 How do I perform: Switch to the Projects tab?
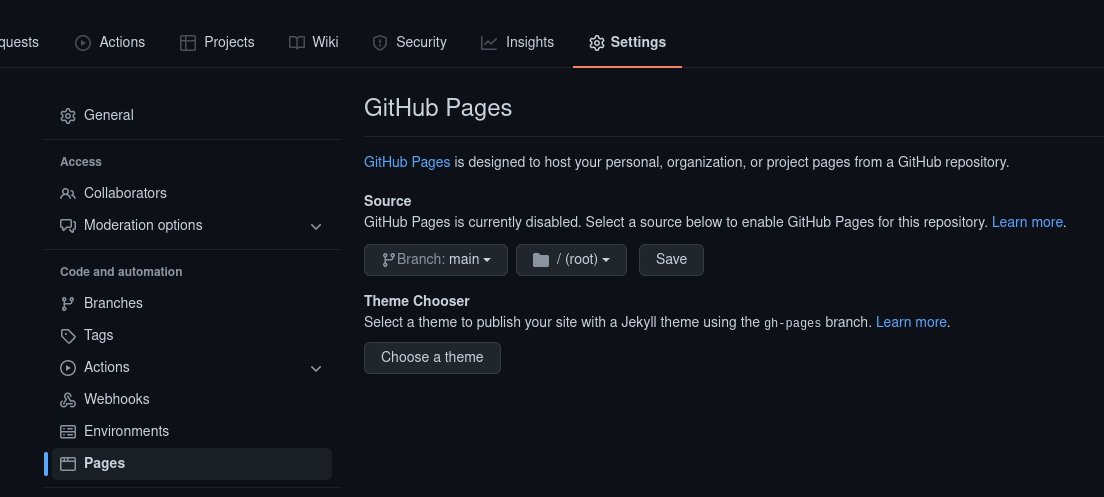217,42
